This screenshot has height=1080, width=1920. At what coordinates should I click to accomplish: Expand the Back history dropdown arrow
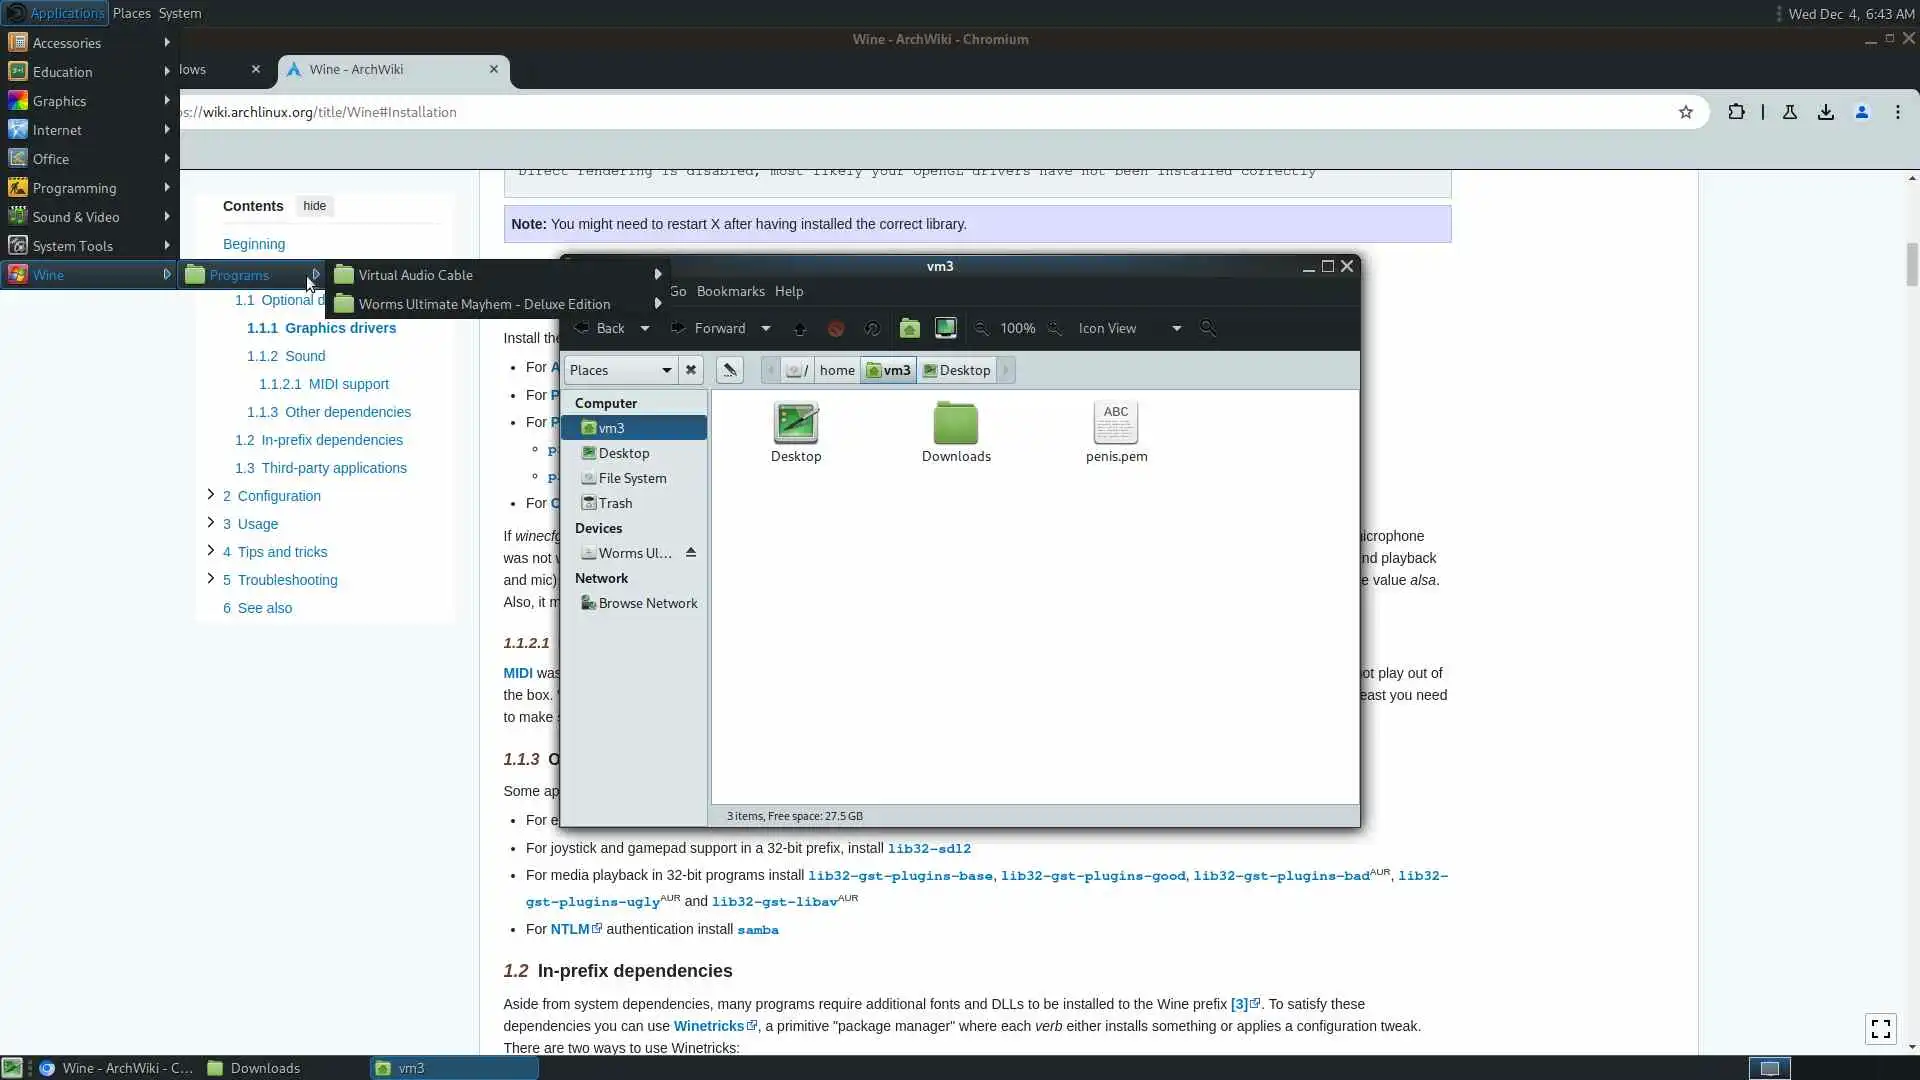[x=645, y=328]
